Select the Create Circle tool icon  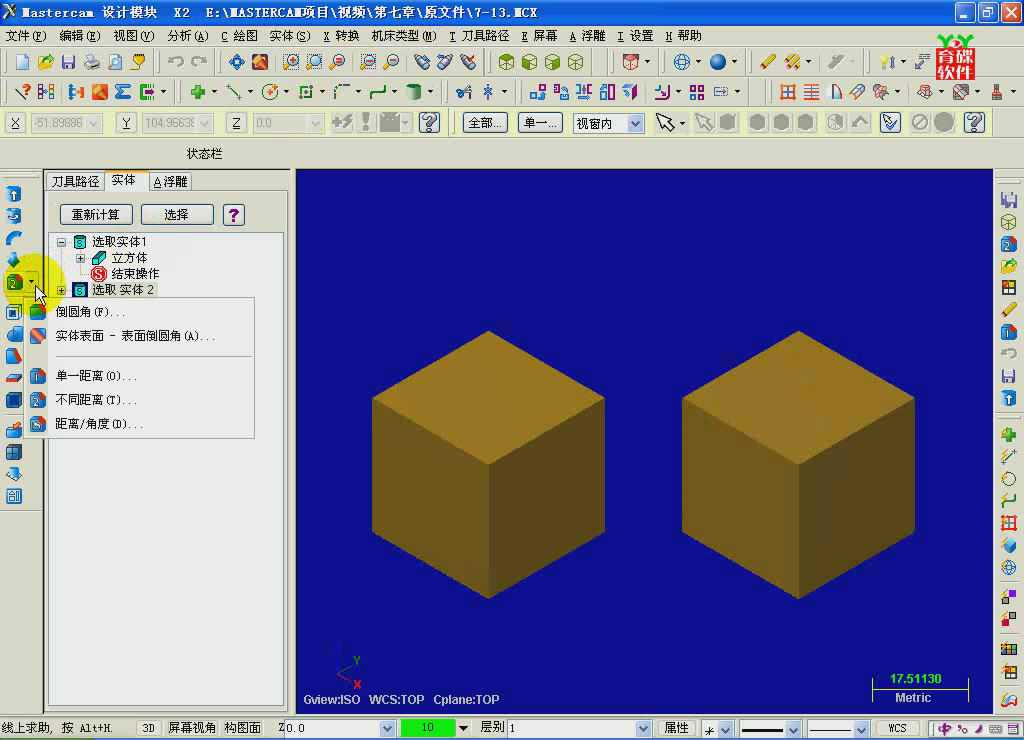click(270, 92)
